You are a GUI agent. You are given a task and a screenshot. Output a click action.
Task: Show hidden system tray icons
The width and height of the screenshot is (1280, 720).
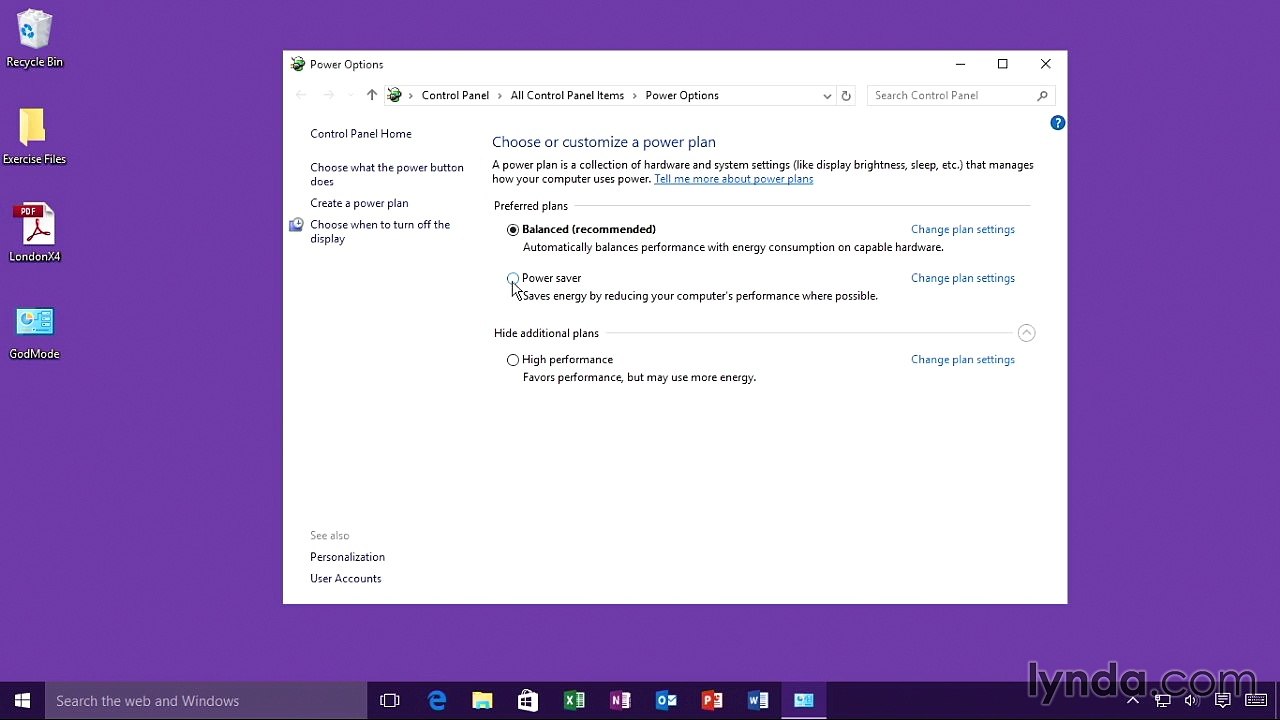(x=1133, y=701)
